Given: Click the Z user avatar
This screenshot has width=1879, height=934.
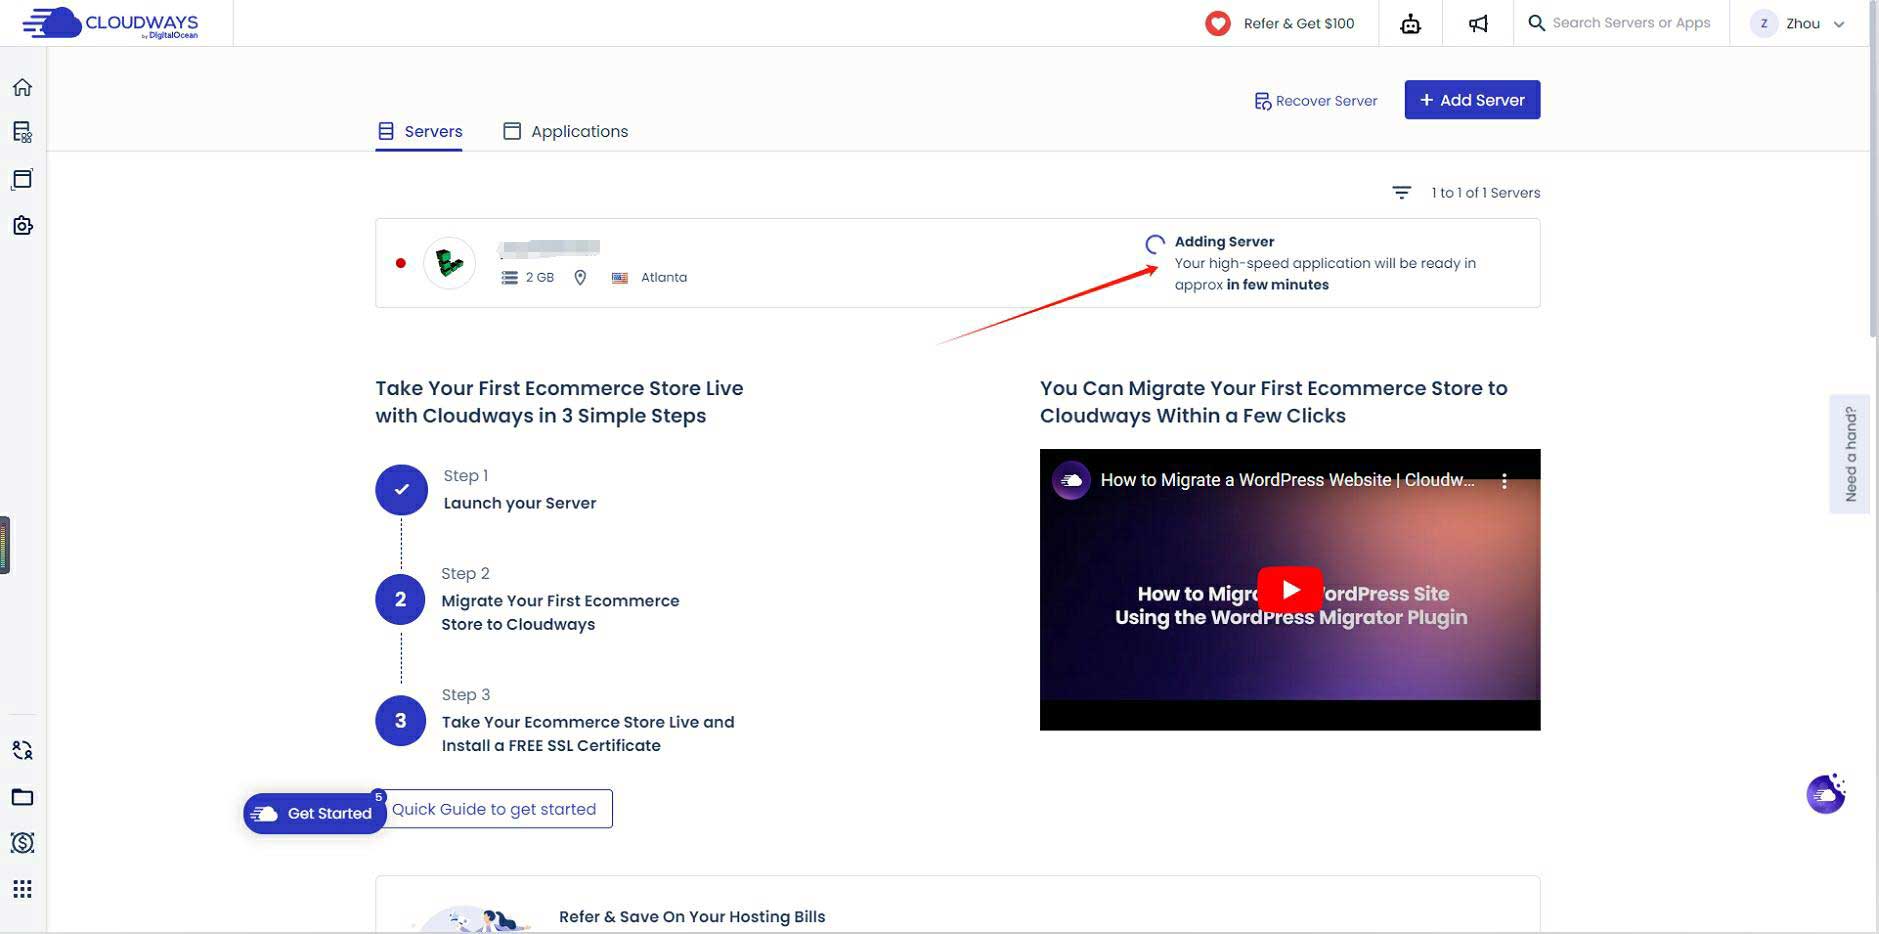Looking at the screenshot, I should click(1764, 23).
